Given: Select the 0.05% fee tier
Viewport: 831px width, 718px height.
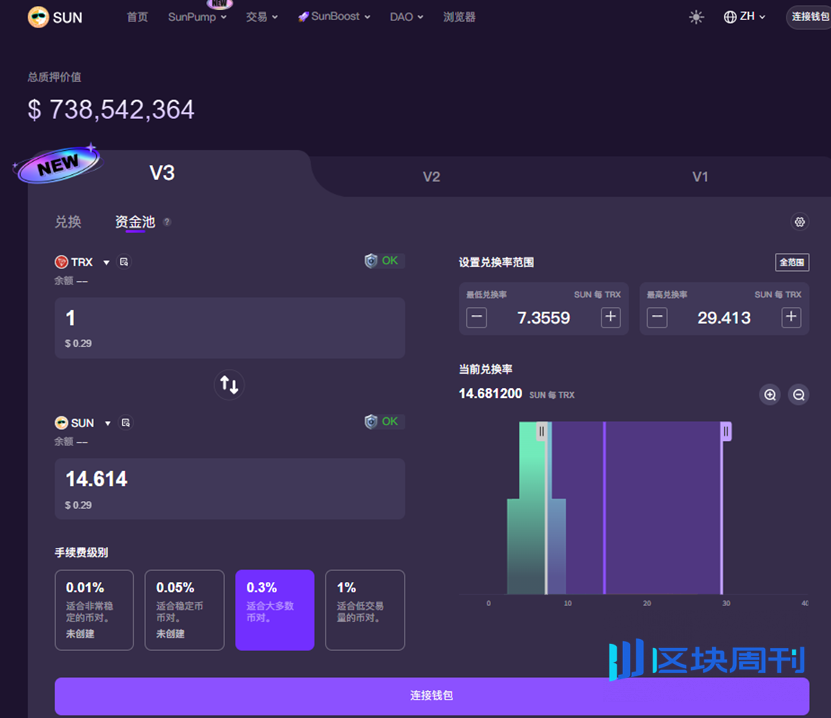Looking at the screenshot, I should (184, 610).
